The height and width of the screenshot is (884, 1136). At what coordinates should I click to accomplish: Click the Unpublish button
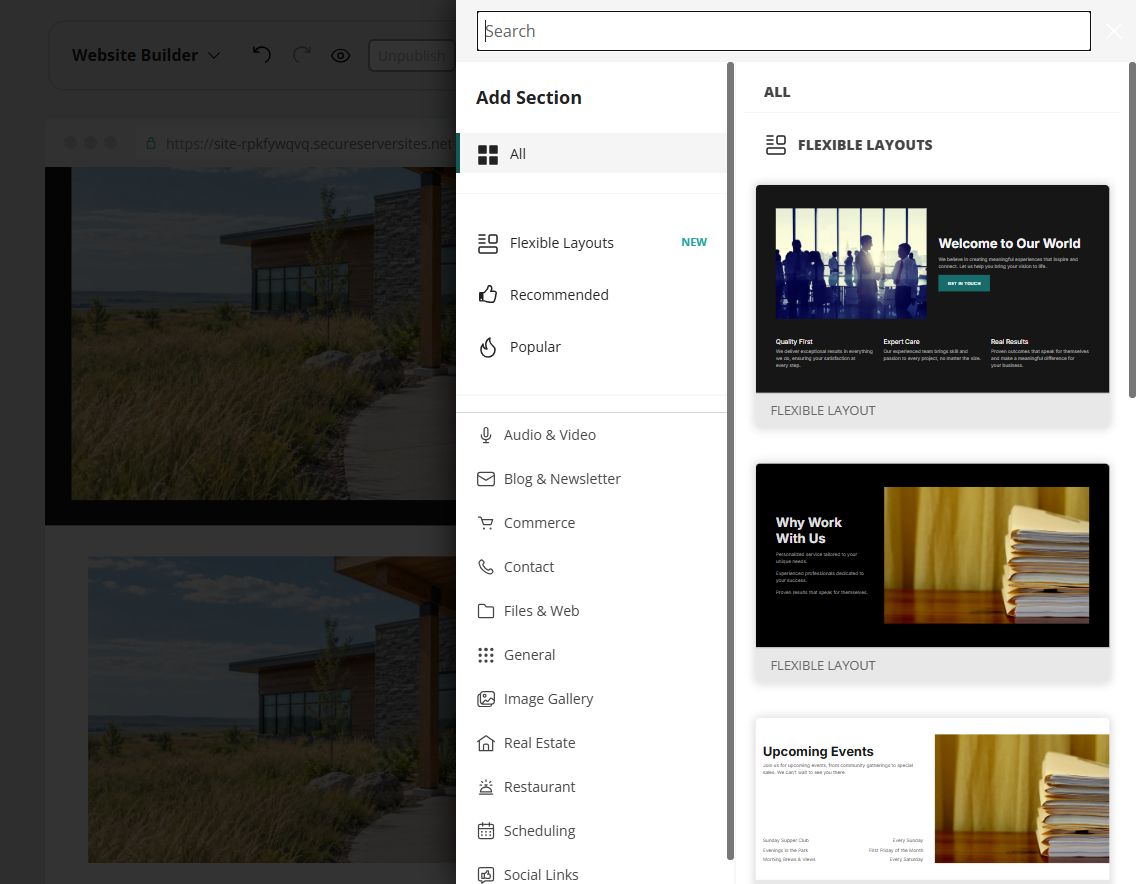point(412,56)
